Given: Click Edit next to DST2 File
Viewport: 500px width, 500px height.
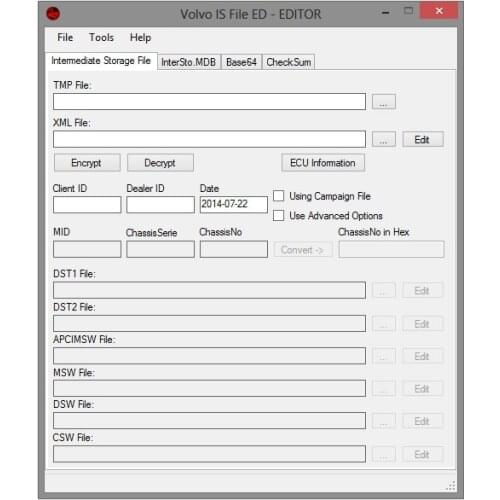Looking at the screenshot, I should click(423, 323).
